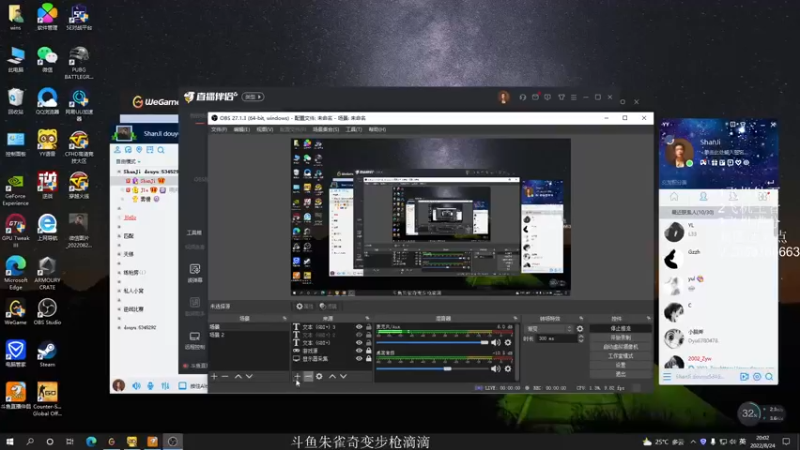Click start recording button in OBS controls
The height and width of the screenshot is (450, 800).
coord(620,338)
